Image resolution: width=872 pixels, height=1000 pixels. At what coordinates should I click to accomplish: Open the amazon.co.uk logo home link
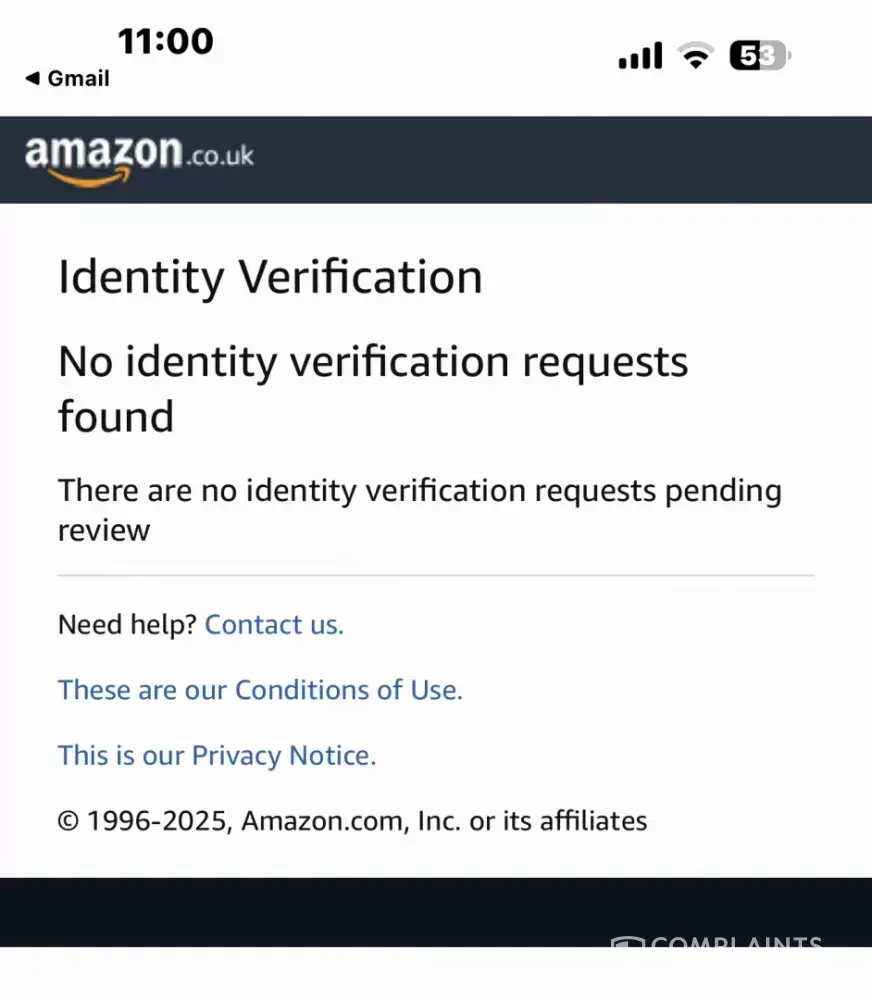[x=139, y=156]
